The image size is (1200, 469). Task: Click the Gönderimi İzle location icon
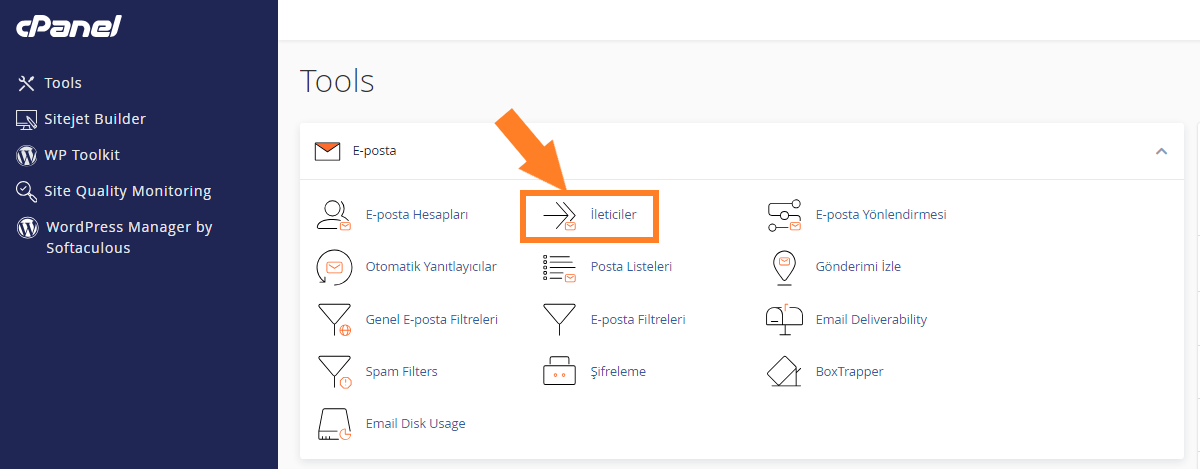pos(784,267)
